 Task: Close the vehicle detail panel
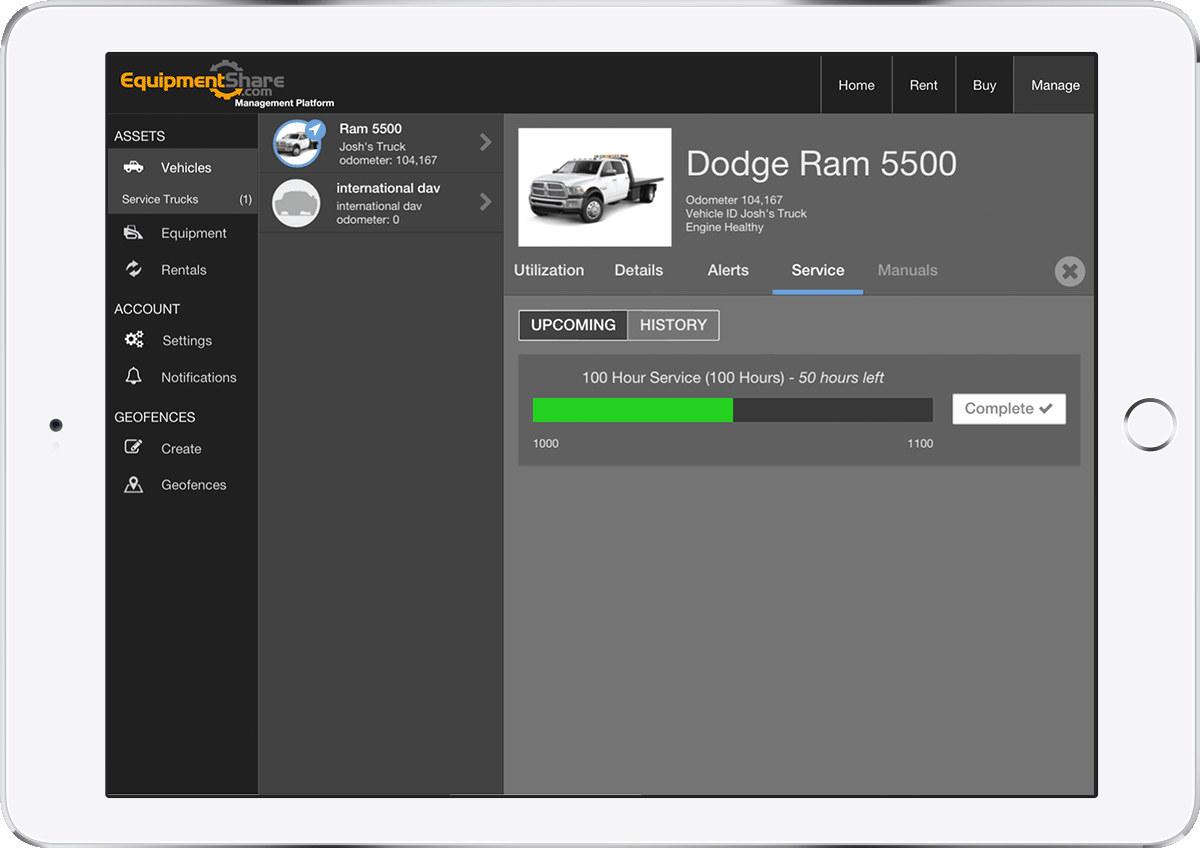point(1069,271)
